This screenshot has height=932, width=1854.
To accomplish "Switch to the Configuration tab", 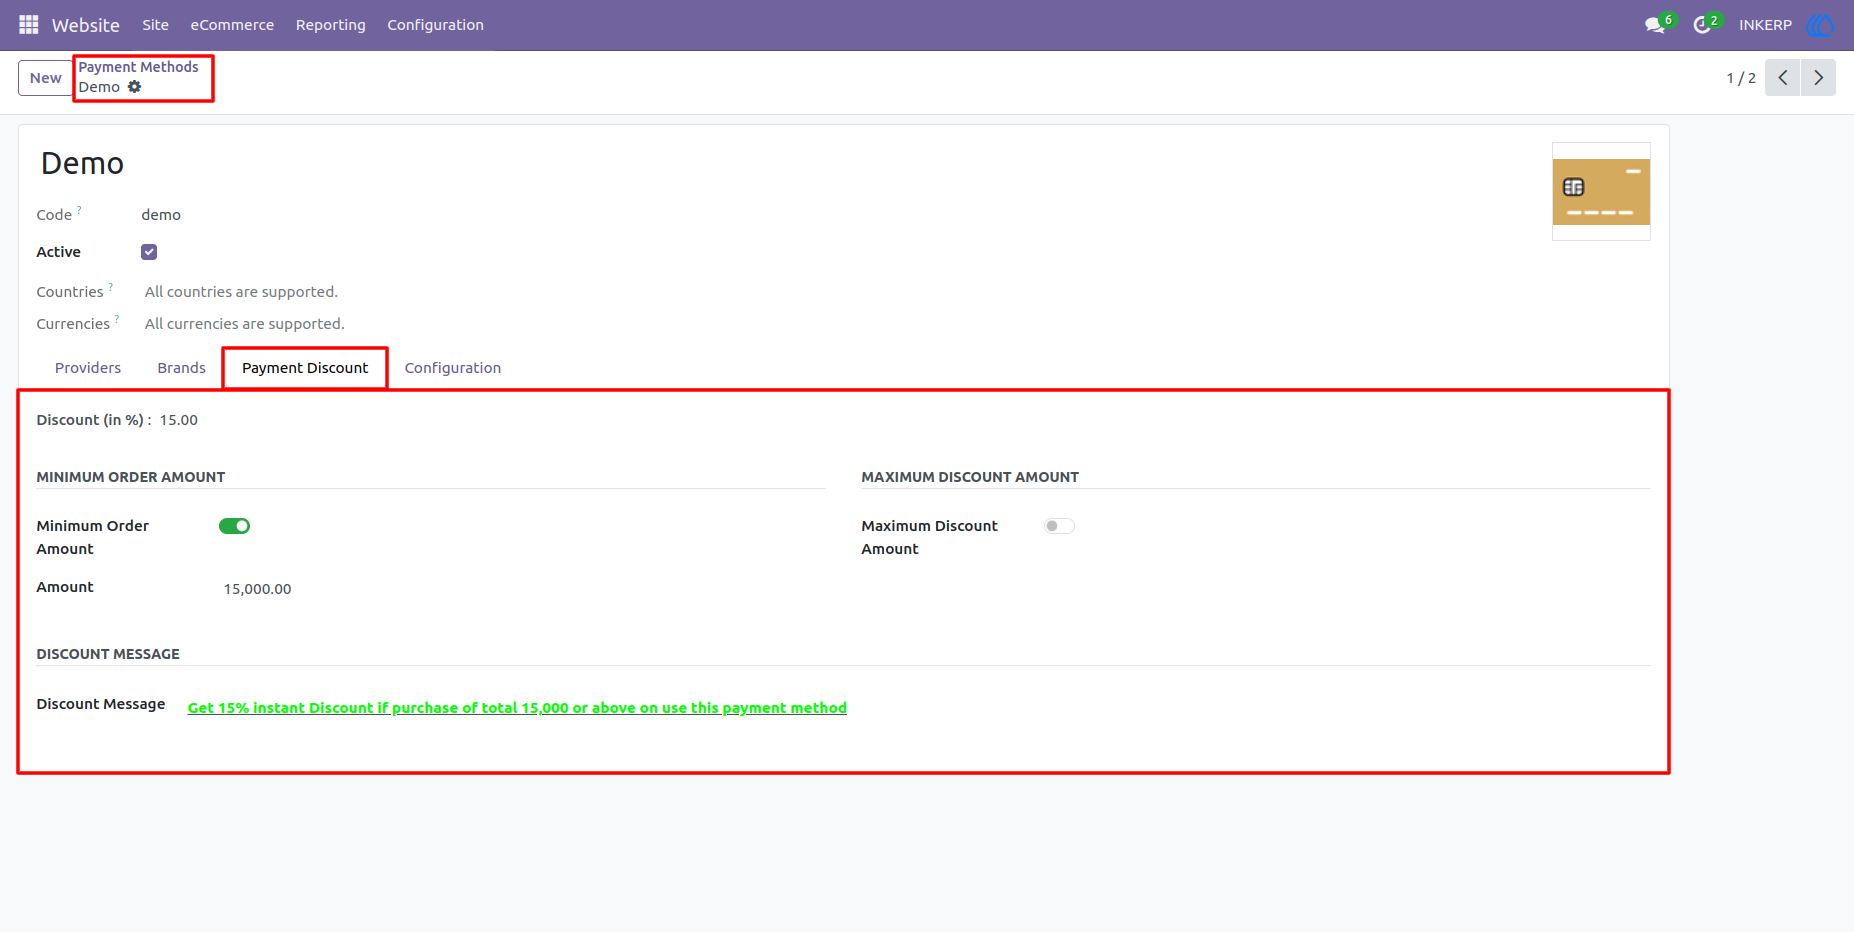I will point(452,368).
